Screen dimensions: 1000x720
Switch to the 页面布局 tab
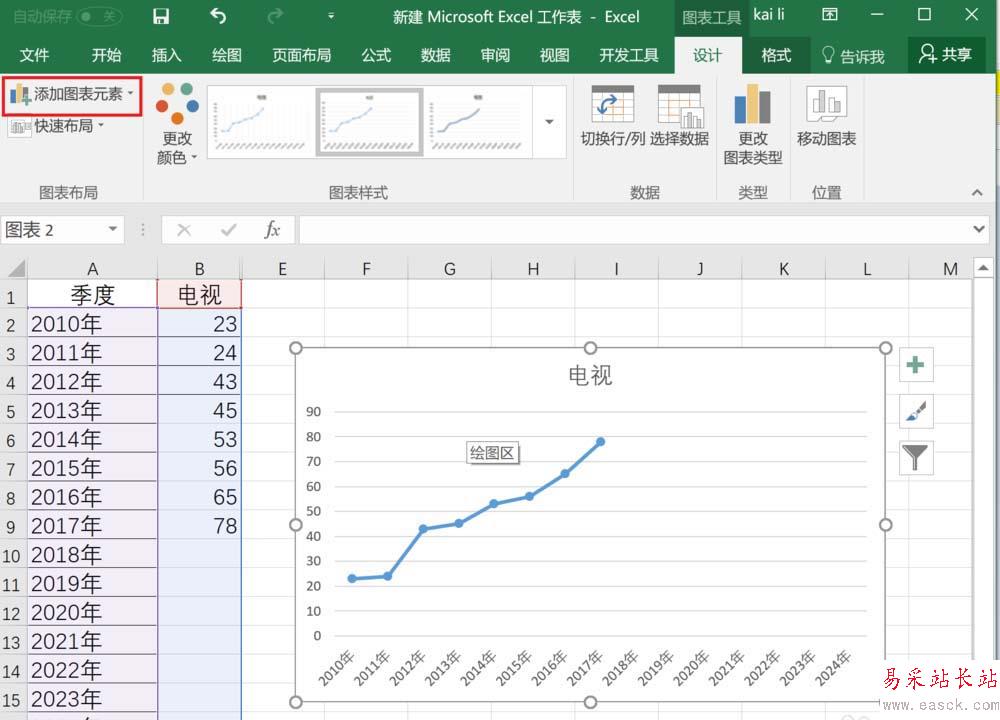[302, 55]
